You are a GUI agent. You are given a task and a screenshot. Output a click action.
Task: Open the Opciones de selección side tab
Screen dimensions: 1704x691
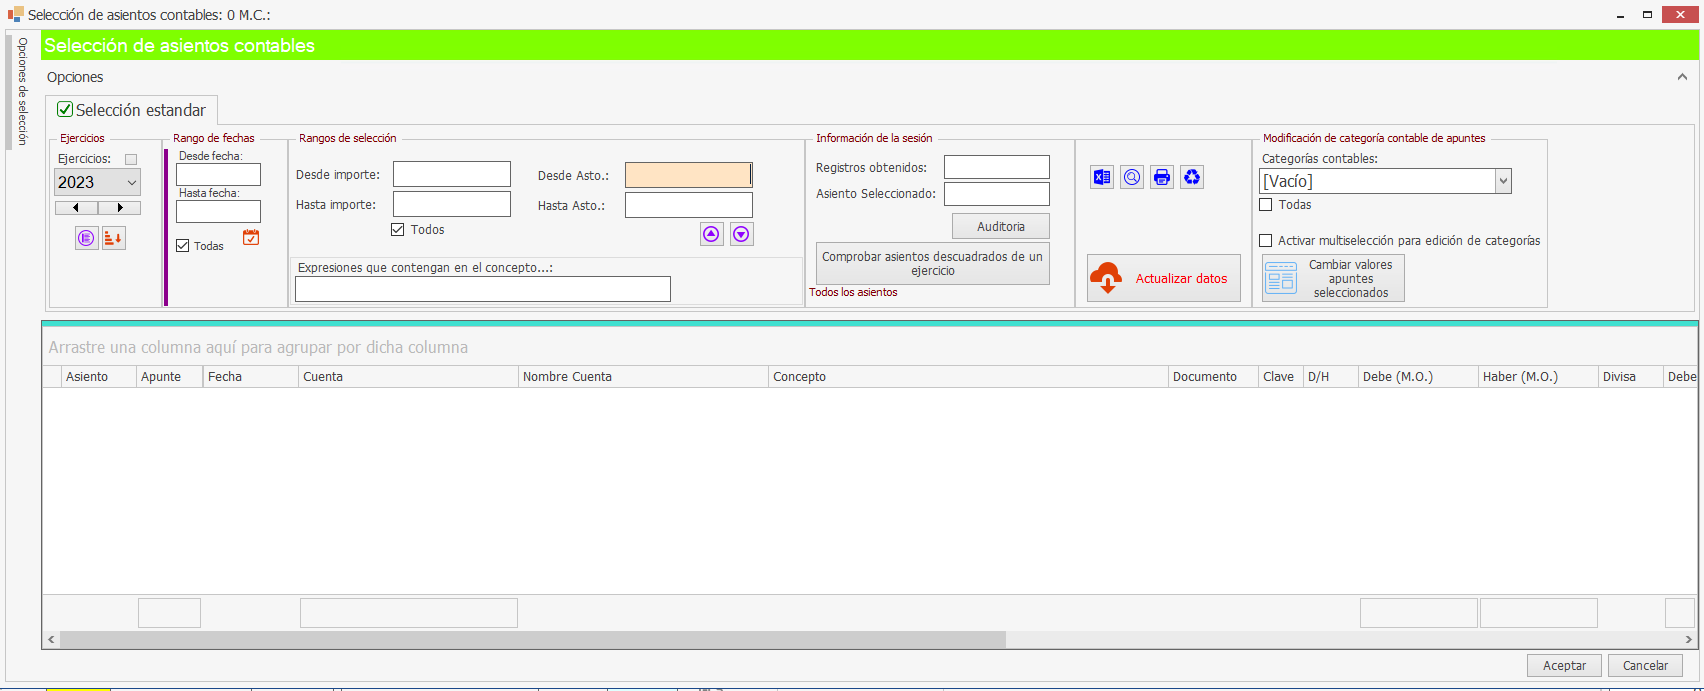pos(22,91)
